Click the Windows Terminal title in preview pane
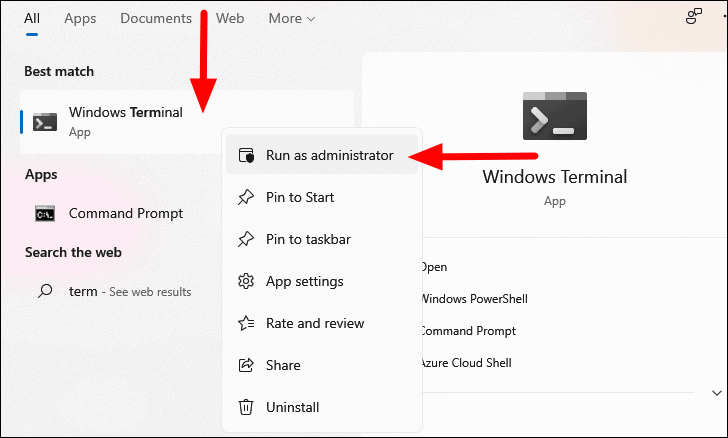Viewport: 728px width, 438px height. click(x=555, y=177)
